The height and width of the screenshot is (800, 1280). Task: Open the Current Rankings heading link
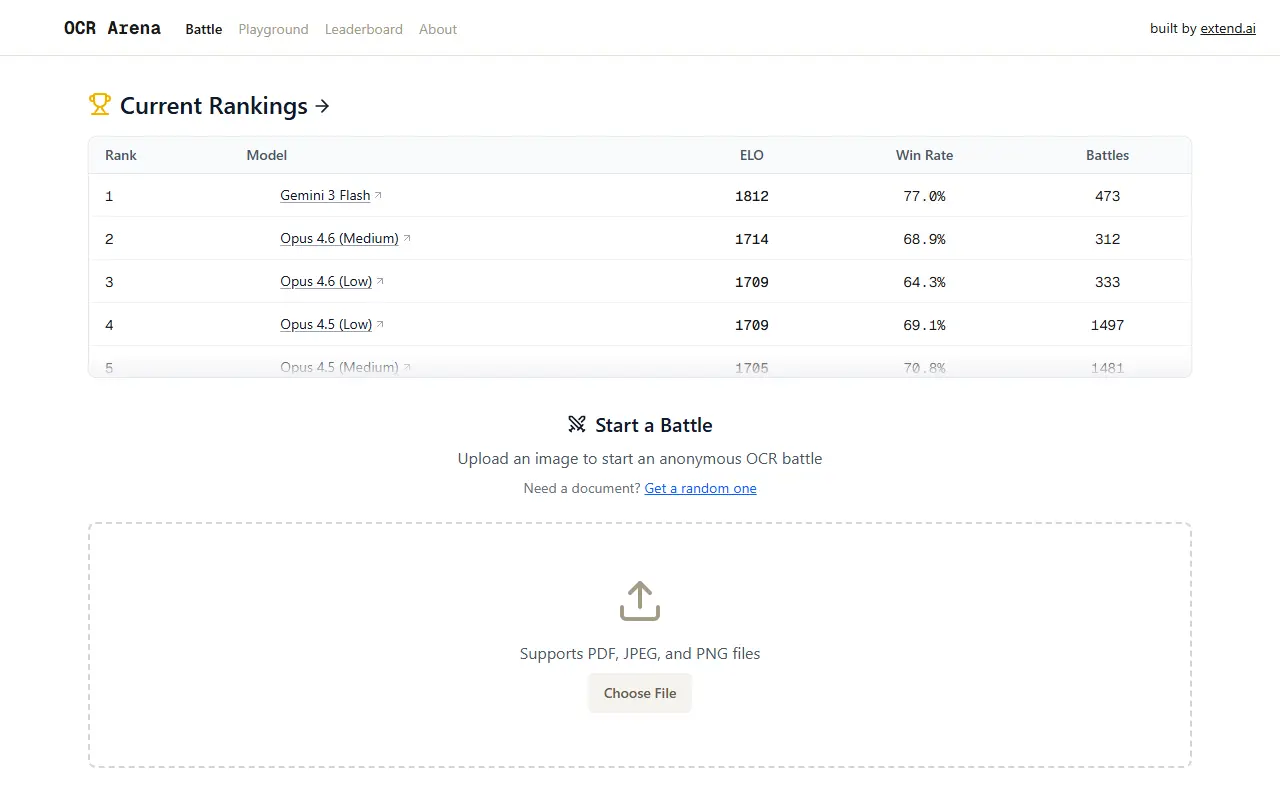(x=225, y=106)
